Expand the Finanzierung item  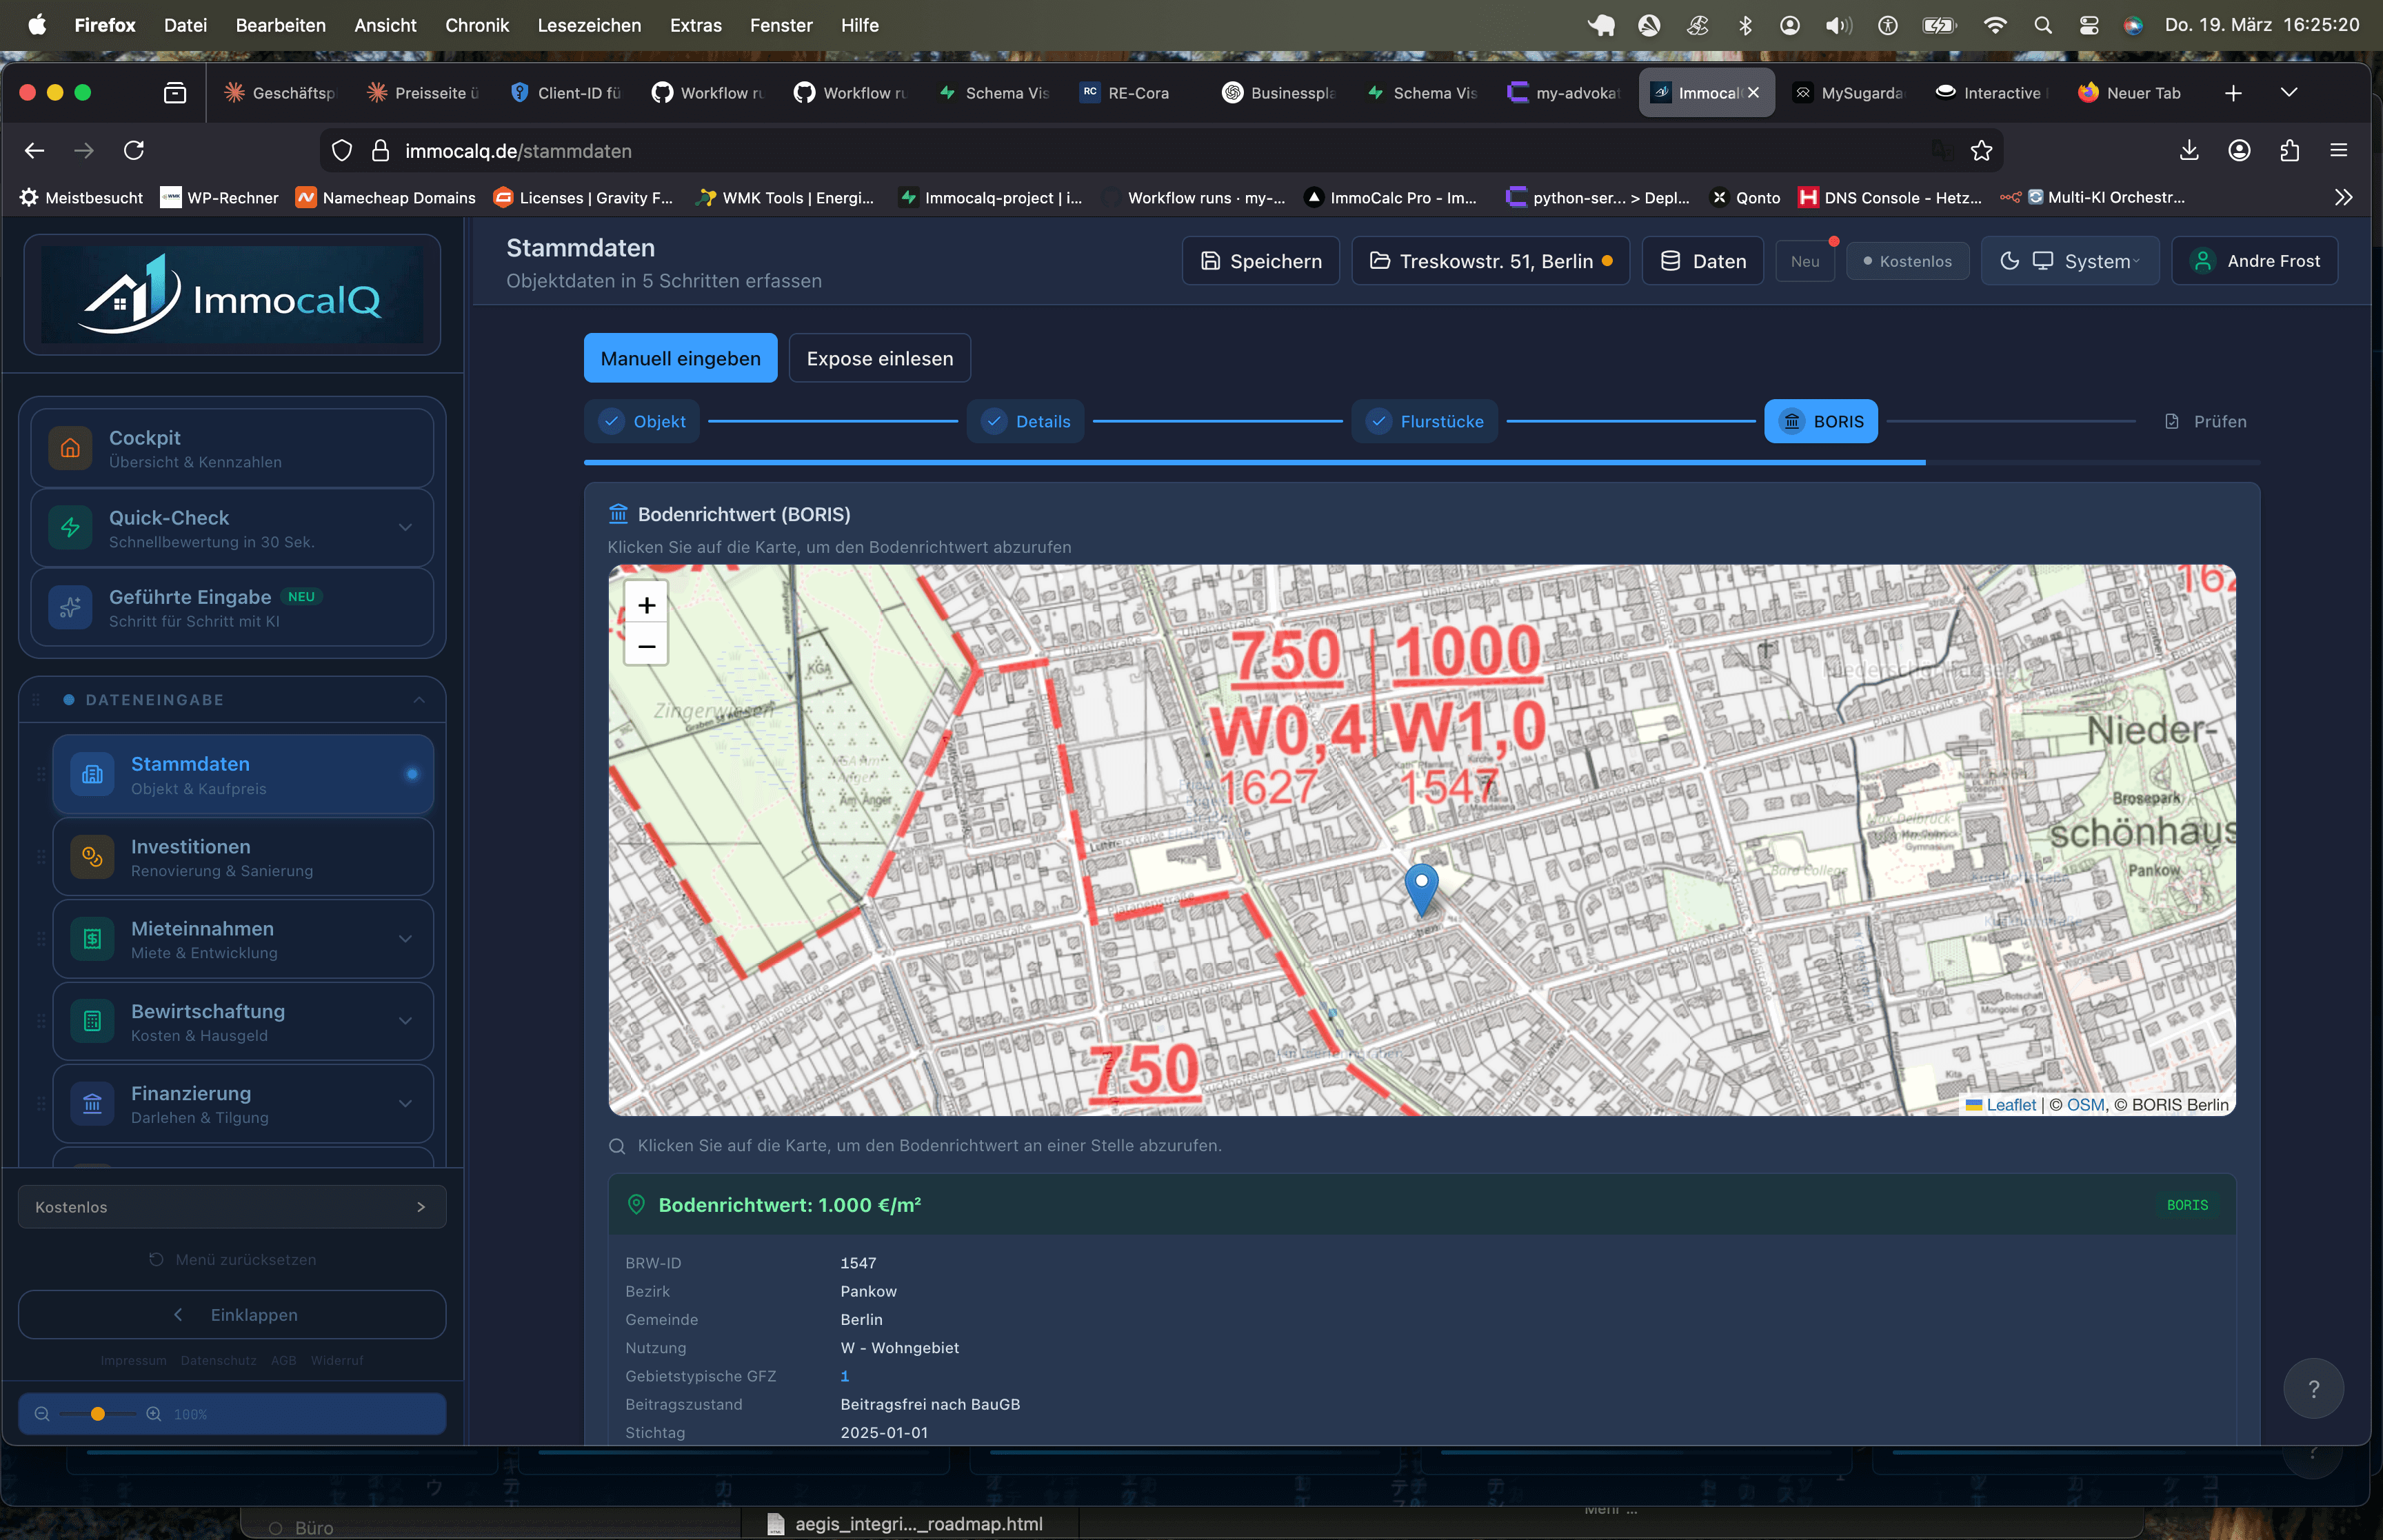click(x=405, y=1104)
